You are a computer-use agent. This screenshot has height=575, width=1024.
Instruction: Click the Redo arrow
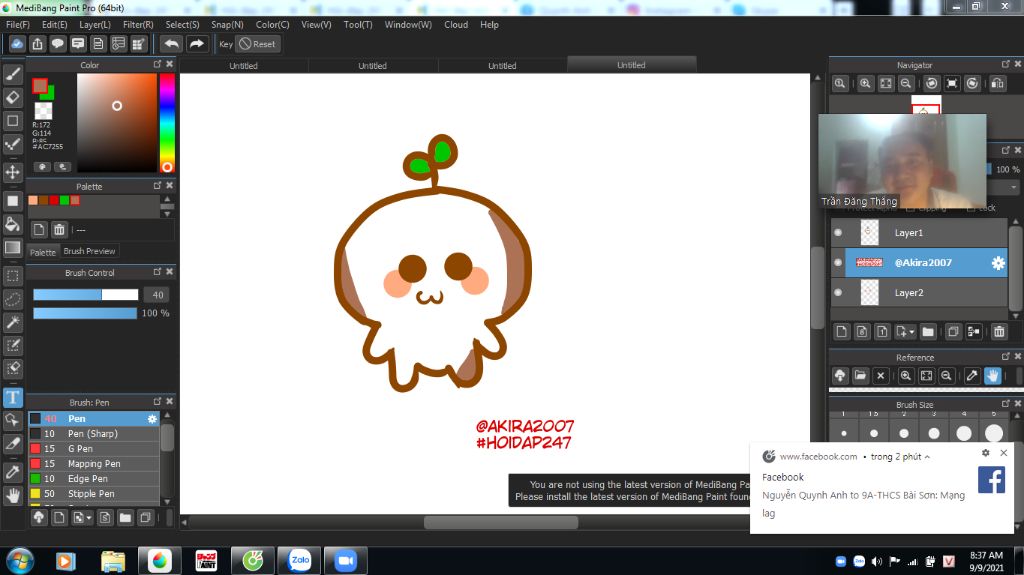point(197,44)
